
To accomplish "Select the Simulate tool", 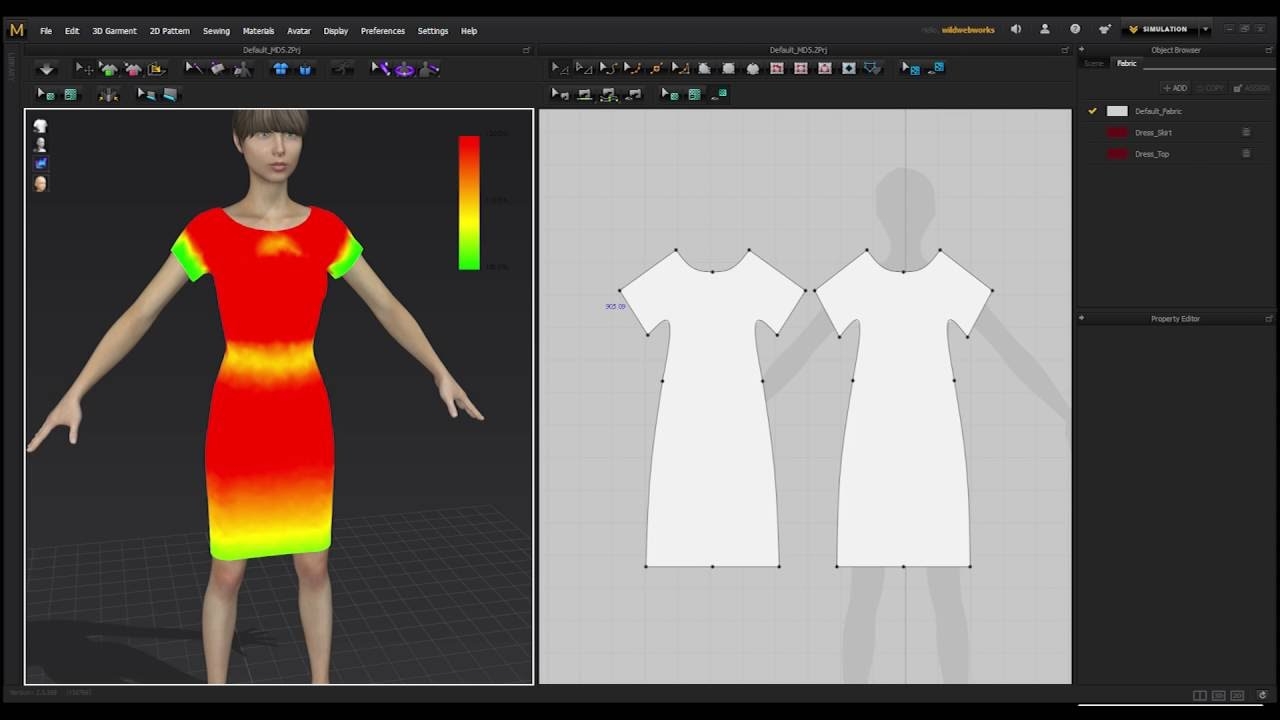I will click(x=46, y=68).
